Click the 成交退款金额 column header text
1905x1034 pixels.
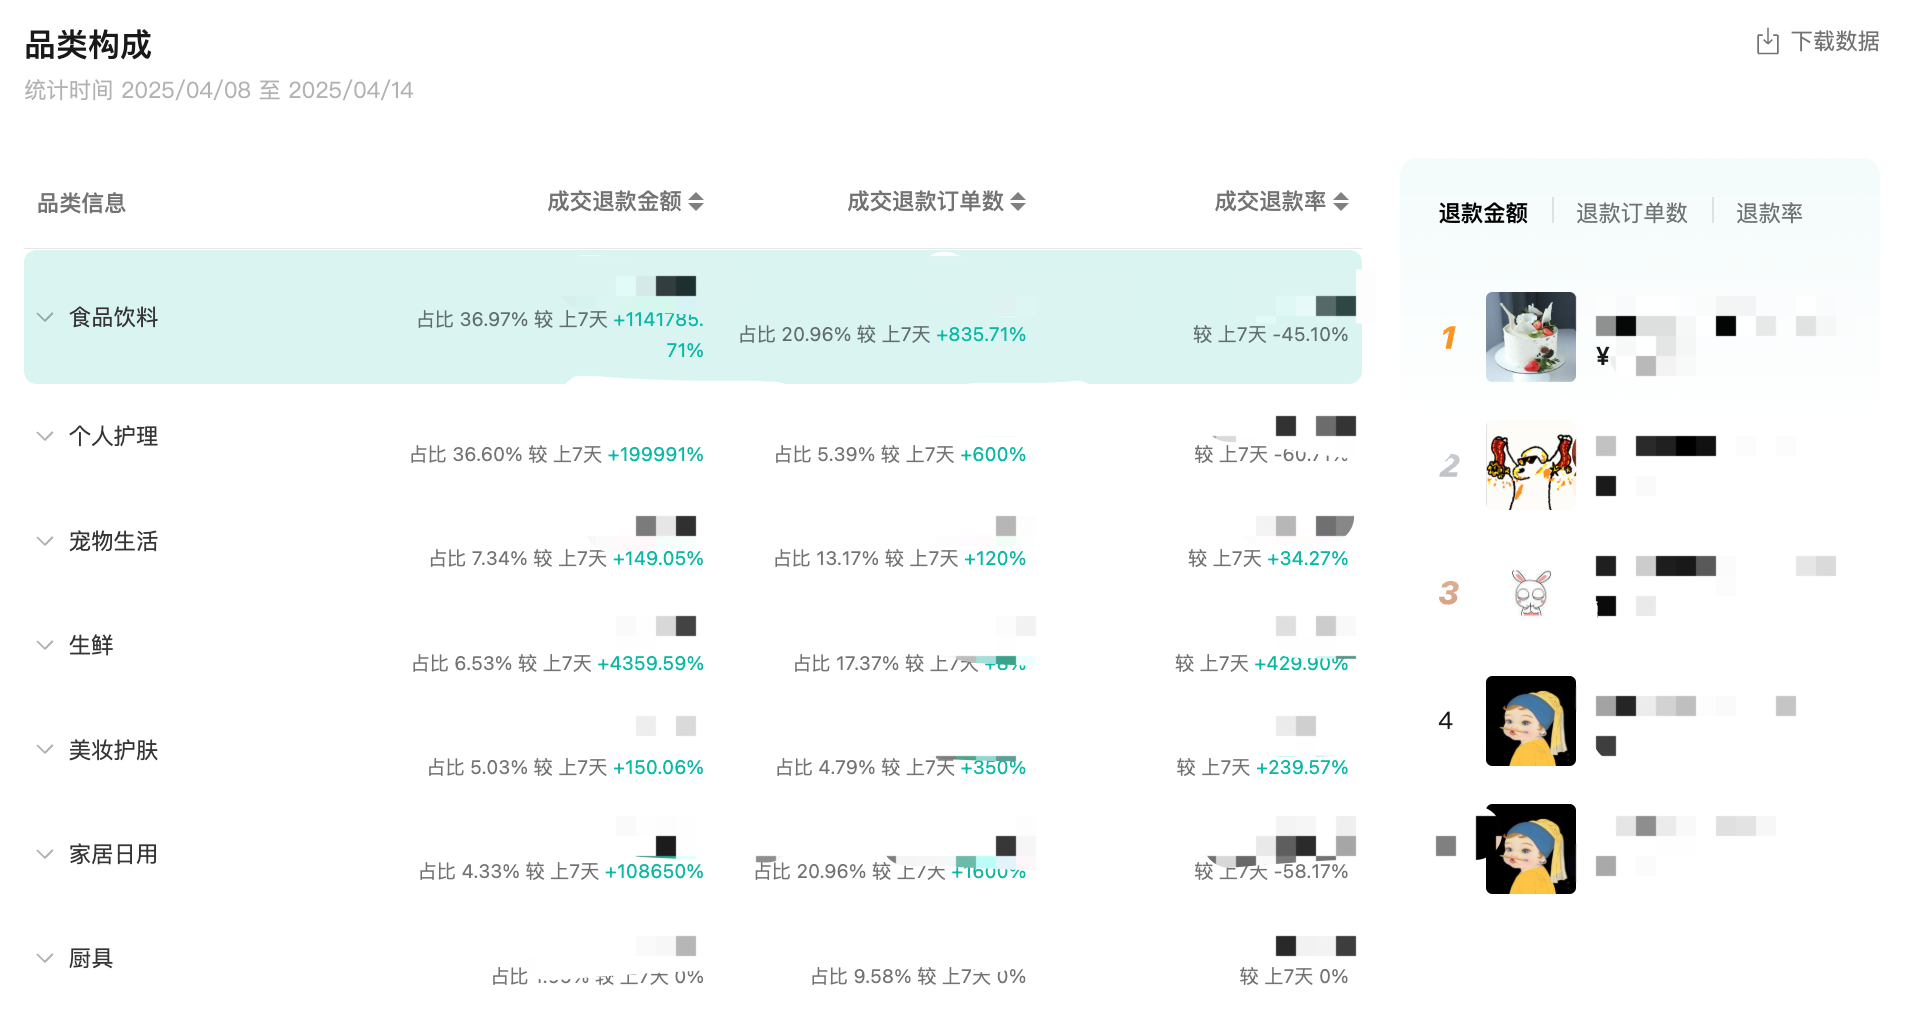click(614, 202)
